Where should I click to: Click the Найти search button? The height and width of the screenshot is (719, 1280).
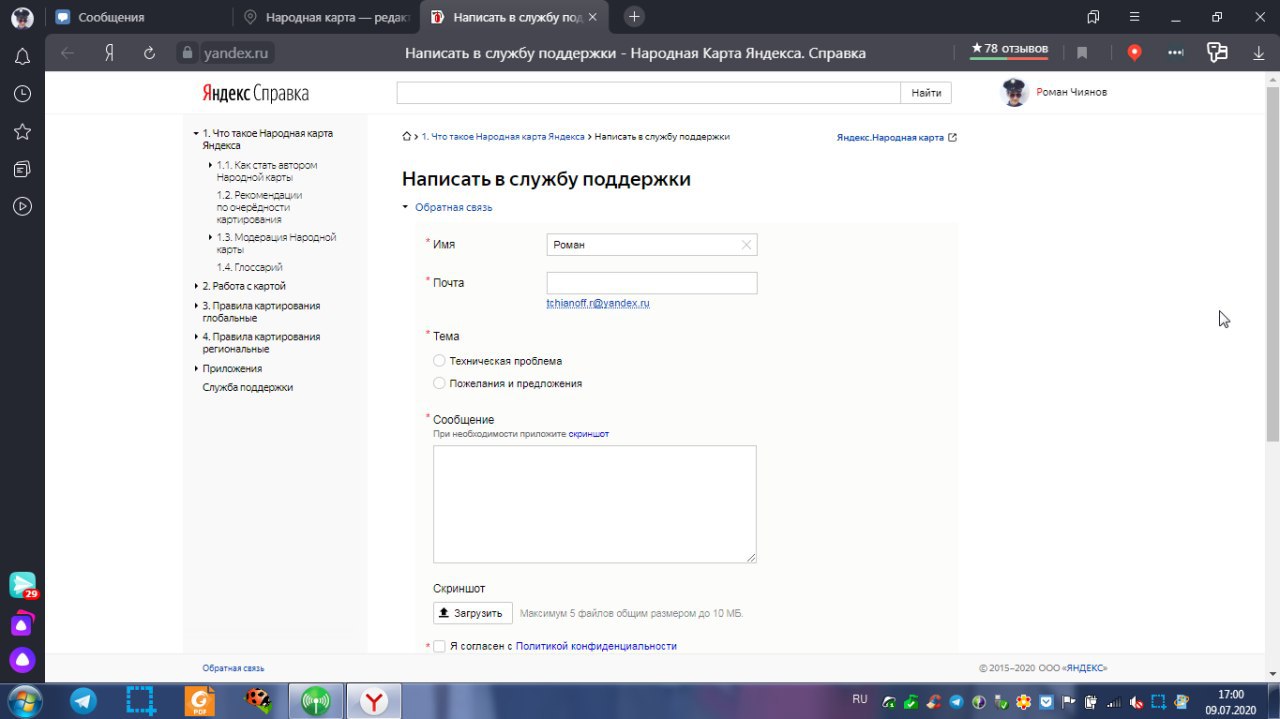click(x=926, y=93)
